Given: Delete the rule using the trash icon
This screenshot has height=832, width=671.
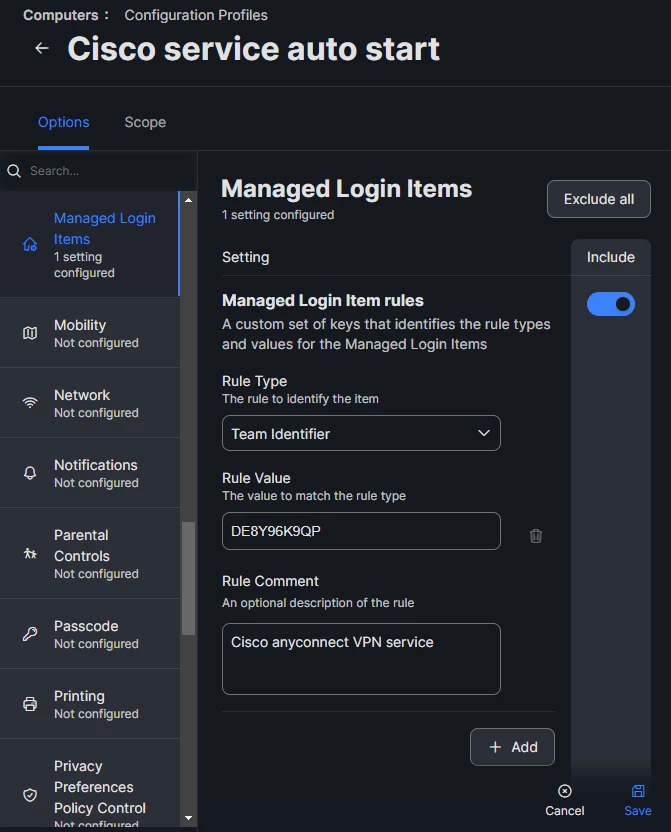Looking at the screenshot, I should (x=536, y=536).
